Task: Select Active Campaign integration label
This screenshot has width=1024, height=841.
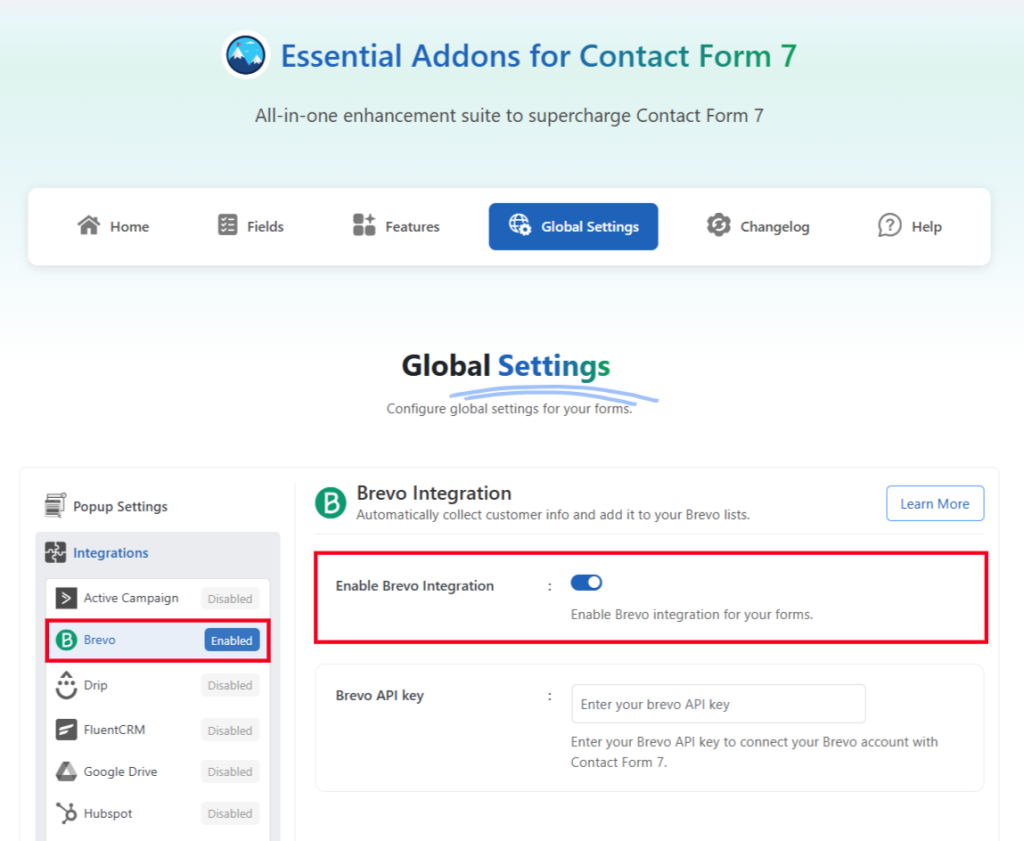Action: point(131,598)
